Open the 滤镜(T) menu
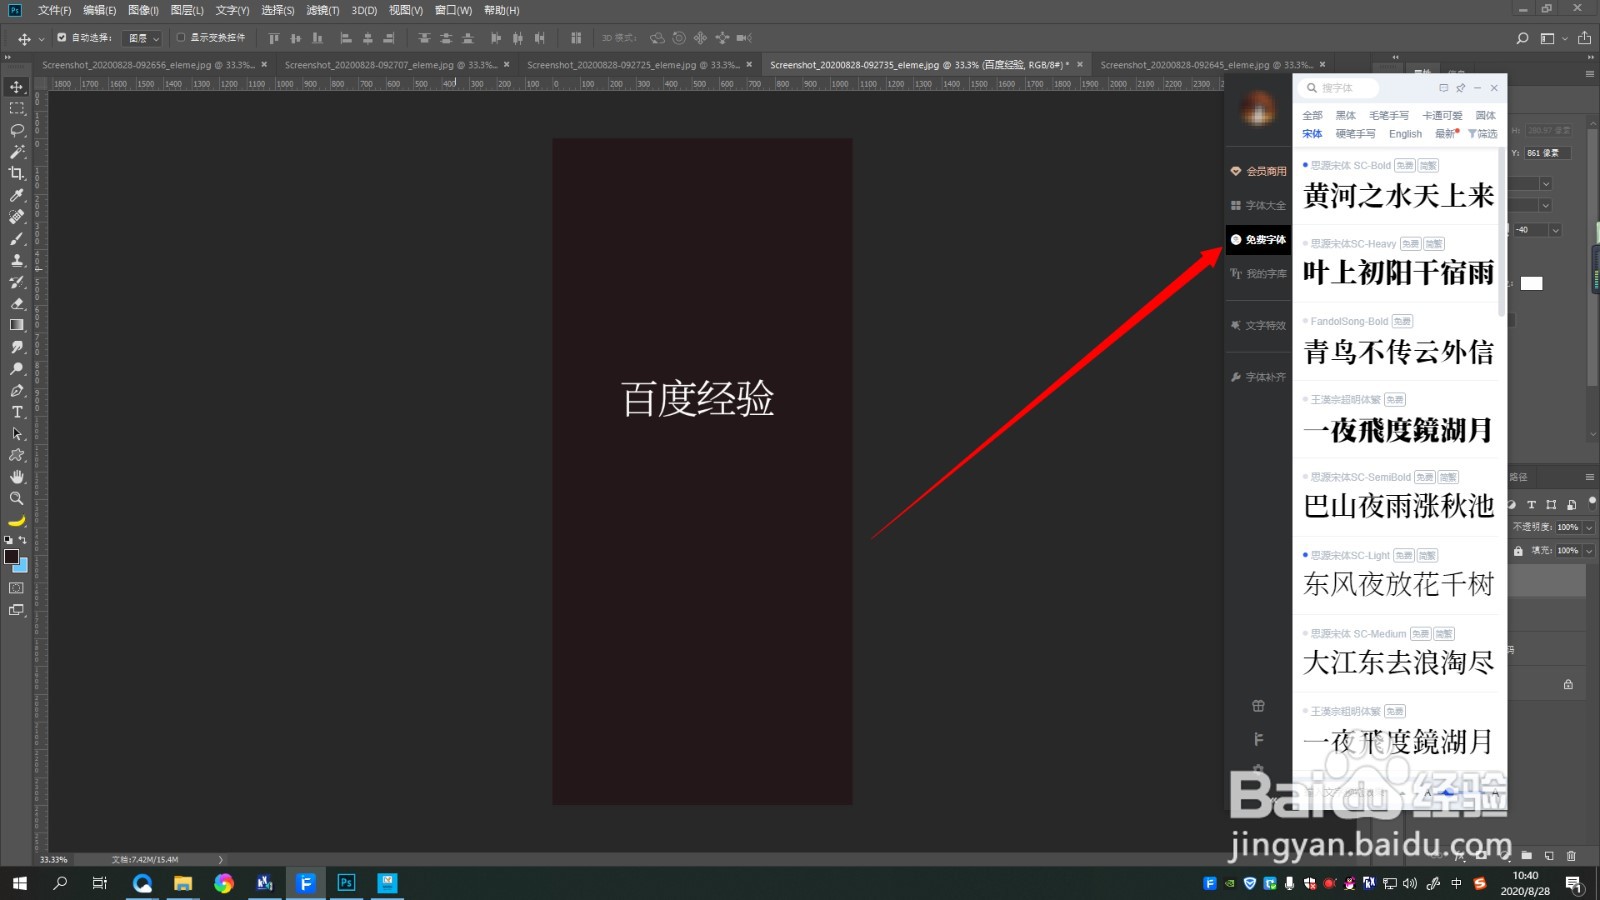1600x900 pixels. 322,10
